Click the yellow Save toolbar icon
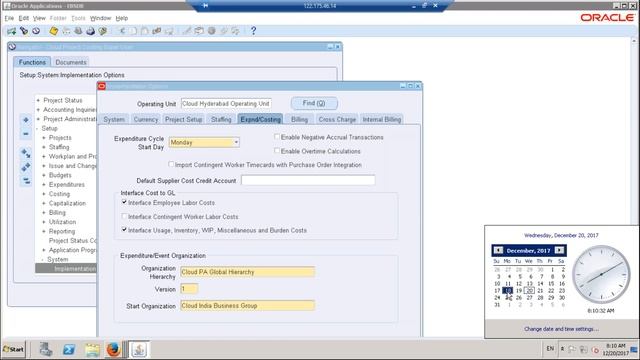 [53, 31]
